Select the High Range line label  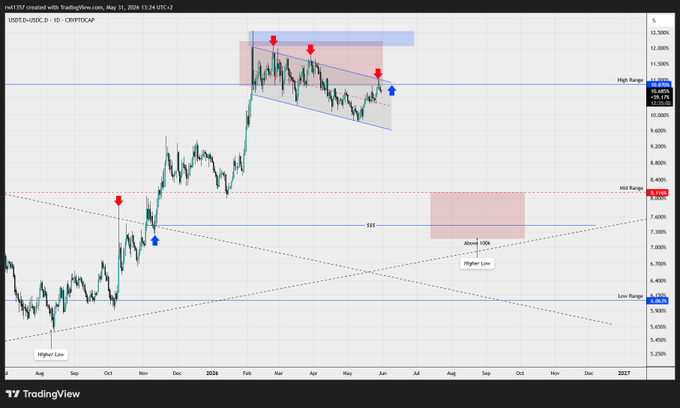click(630, 80)
